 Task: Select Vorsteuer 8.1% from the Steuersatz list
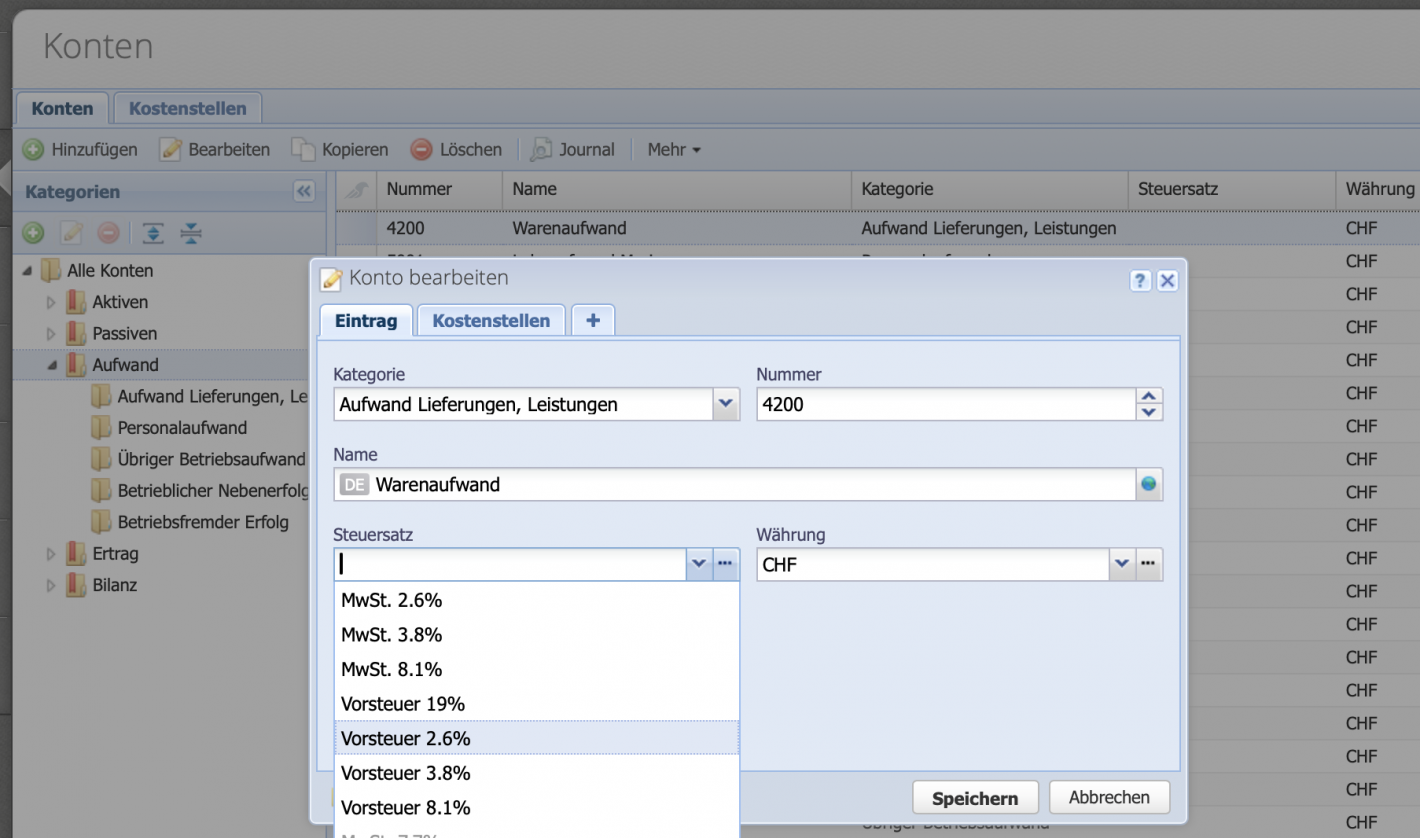[406, 807]
